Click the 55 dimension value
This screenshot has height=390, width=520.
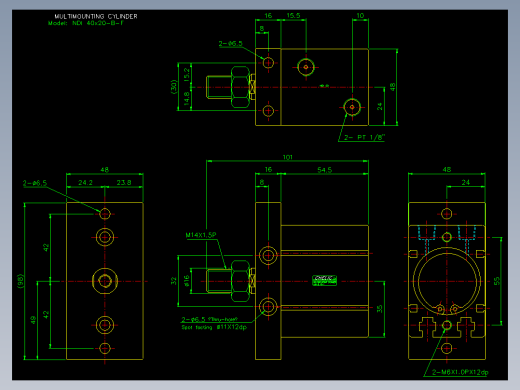497,281
